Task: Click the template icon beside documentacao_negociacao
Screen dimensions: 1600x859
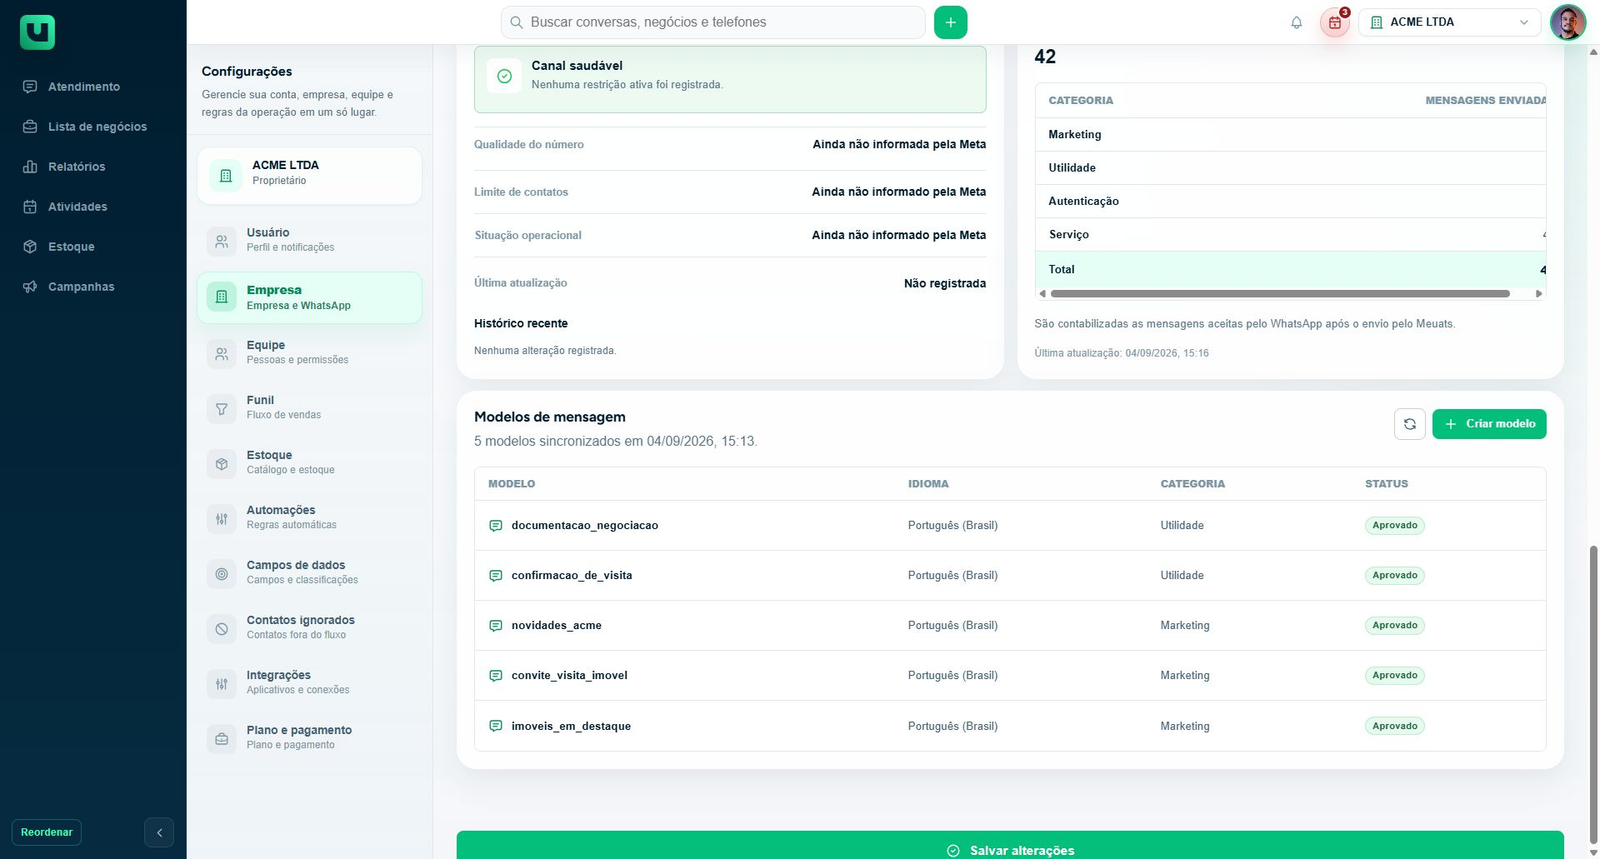Action: [x=495, y=525]
